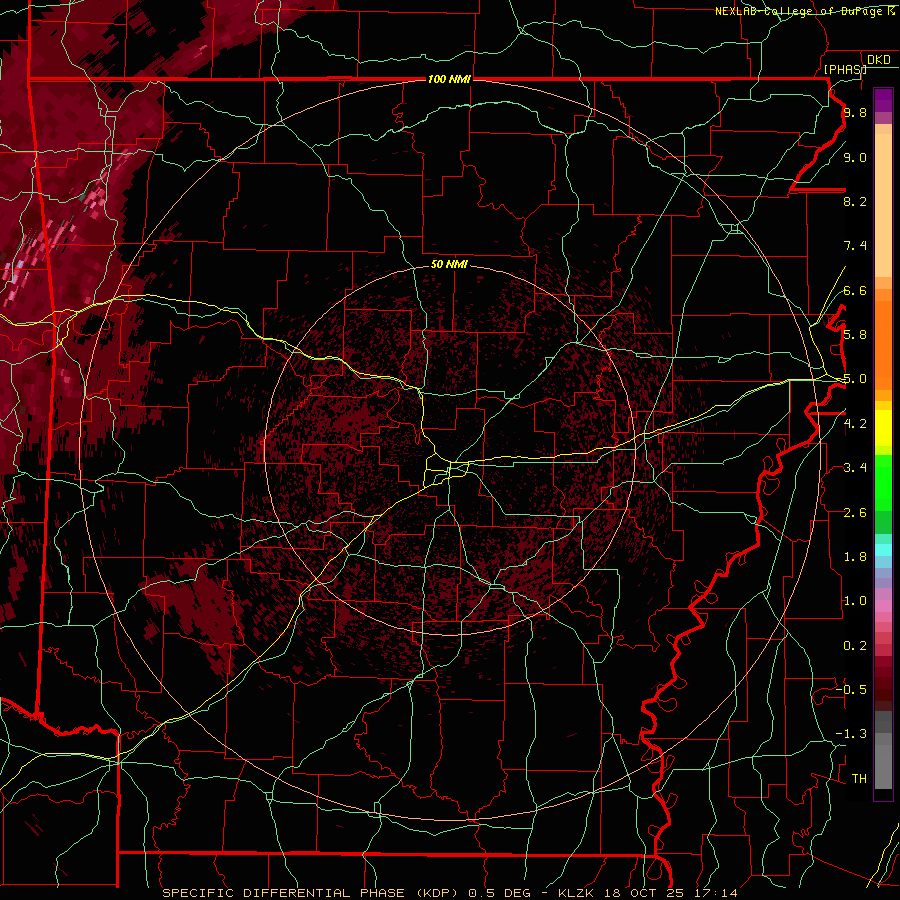Viewport: 900px width, 900px height.
Task: Click the 6.6 legend value
Action: pos(855,290)
